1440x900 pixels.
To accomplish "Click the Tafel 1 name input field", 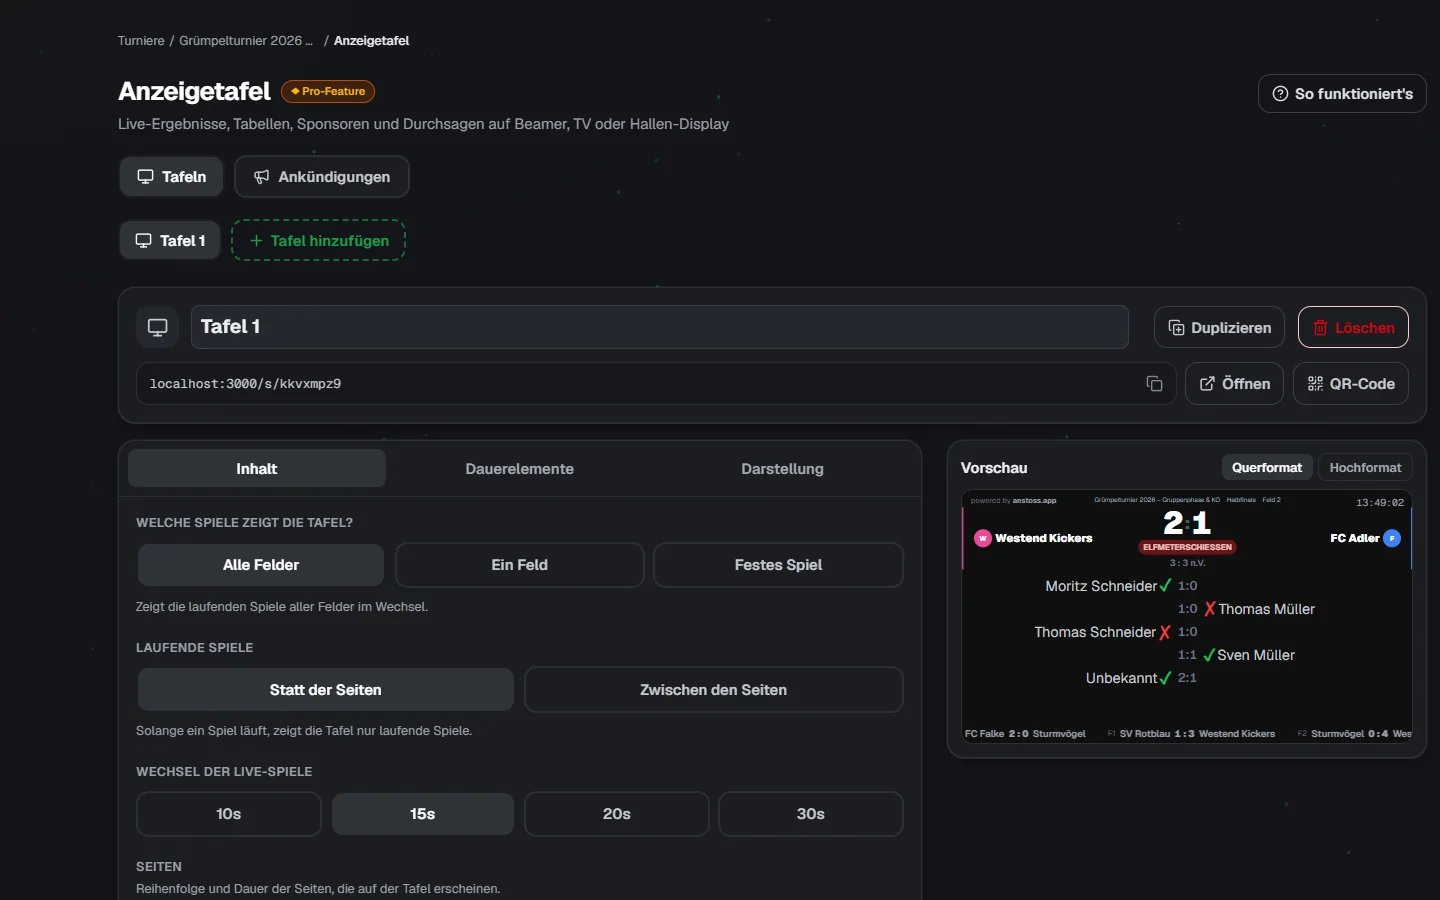I will point(660,327).
